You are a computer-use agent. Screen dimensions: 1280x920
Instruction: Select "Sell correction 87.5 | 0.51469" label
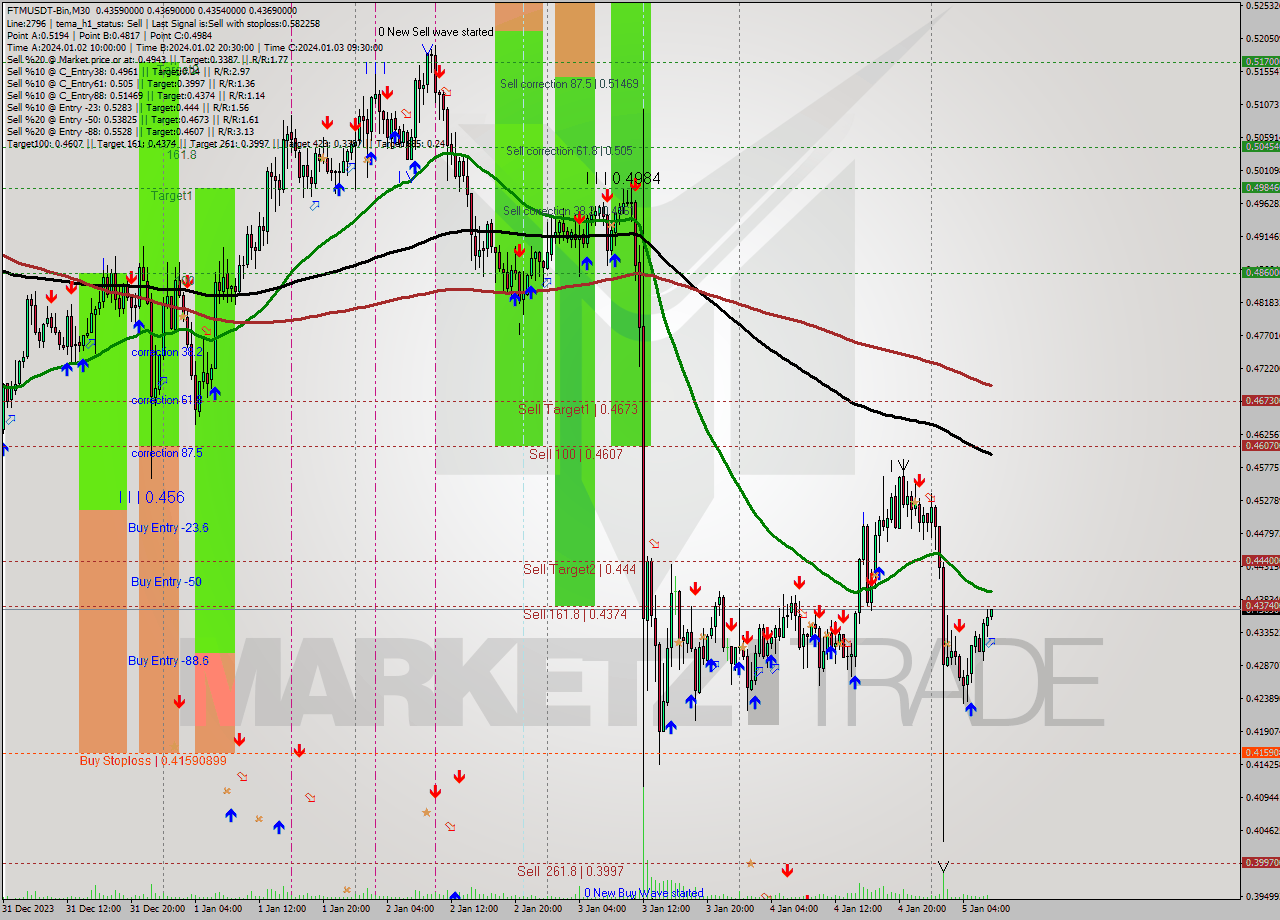pos(569,84)
